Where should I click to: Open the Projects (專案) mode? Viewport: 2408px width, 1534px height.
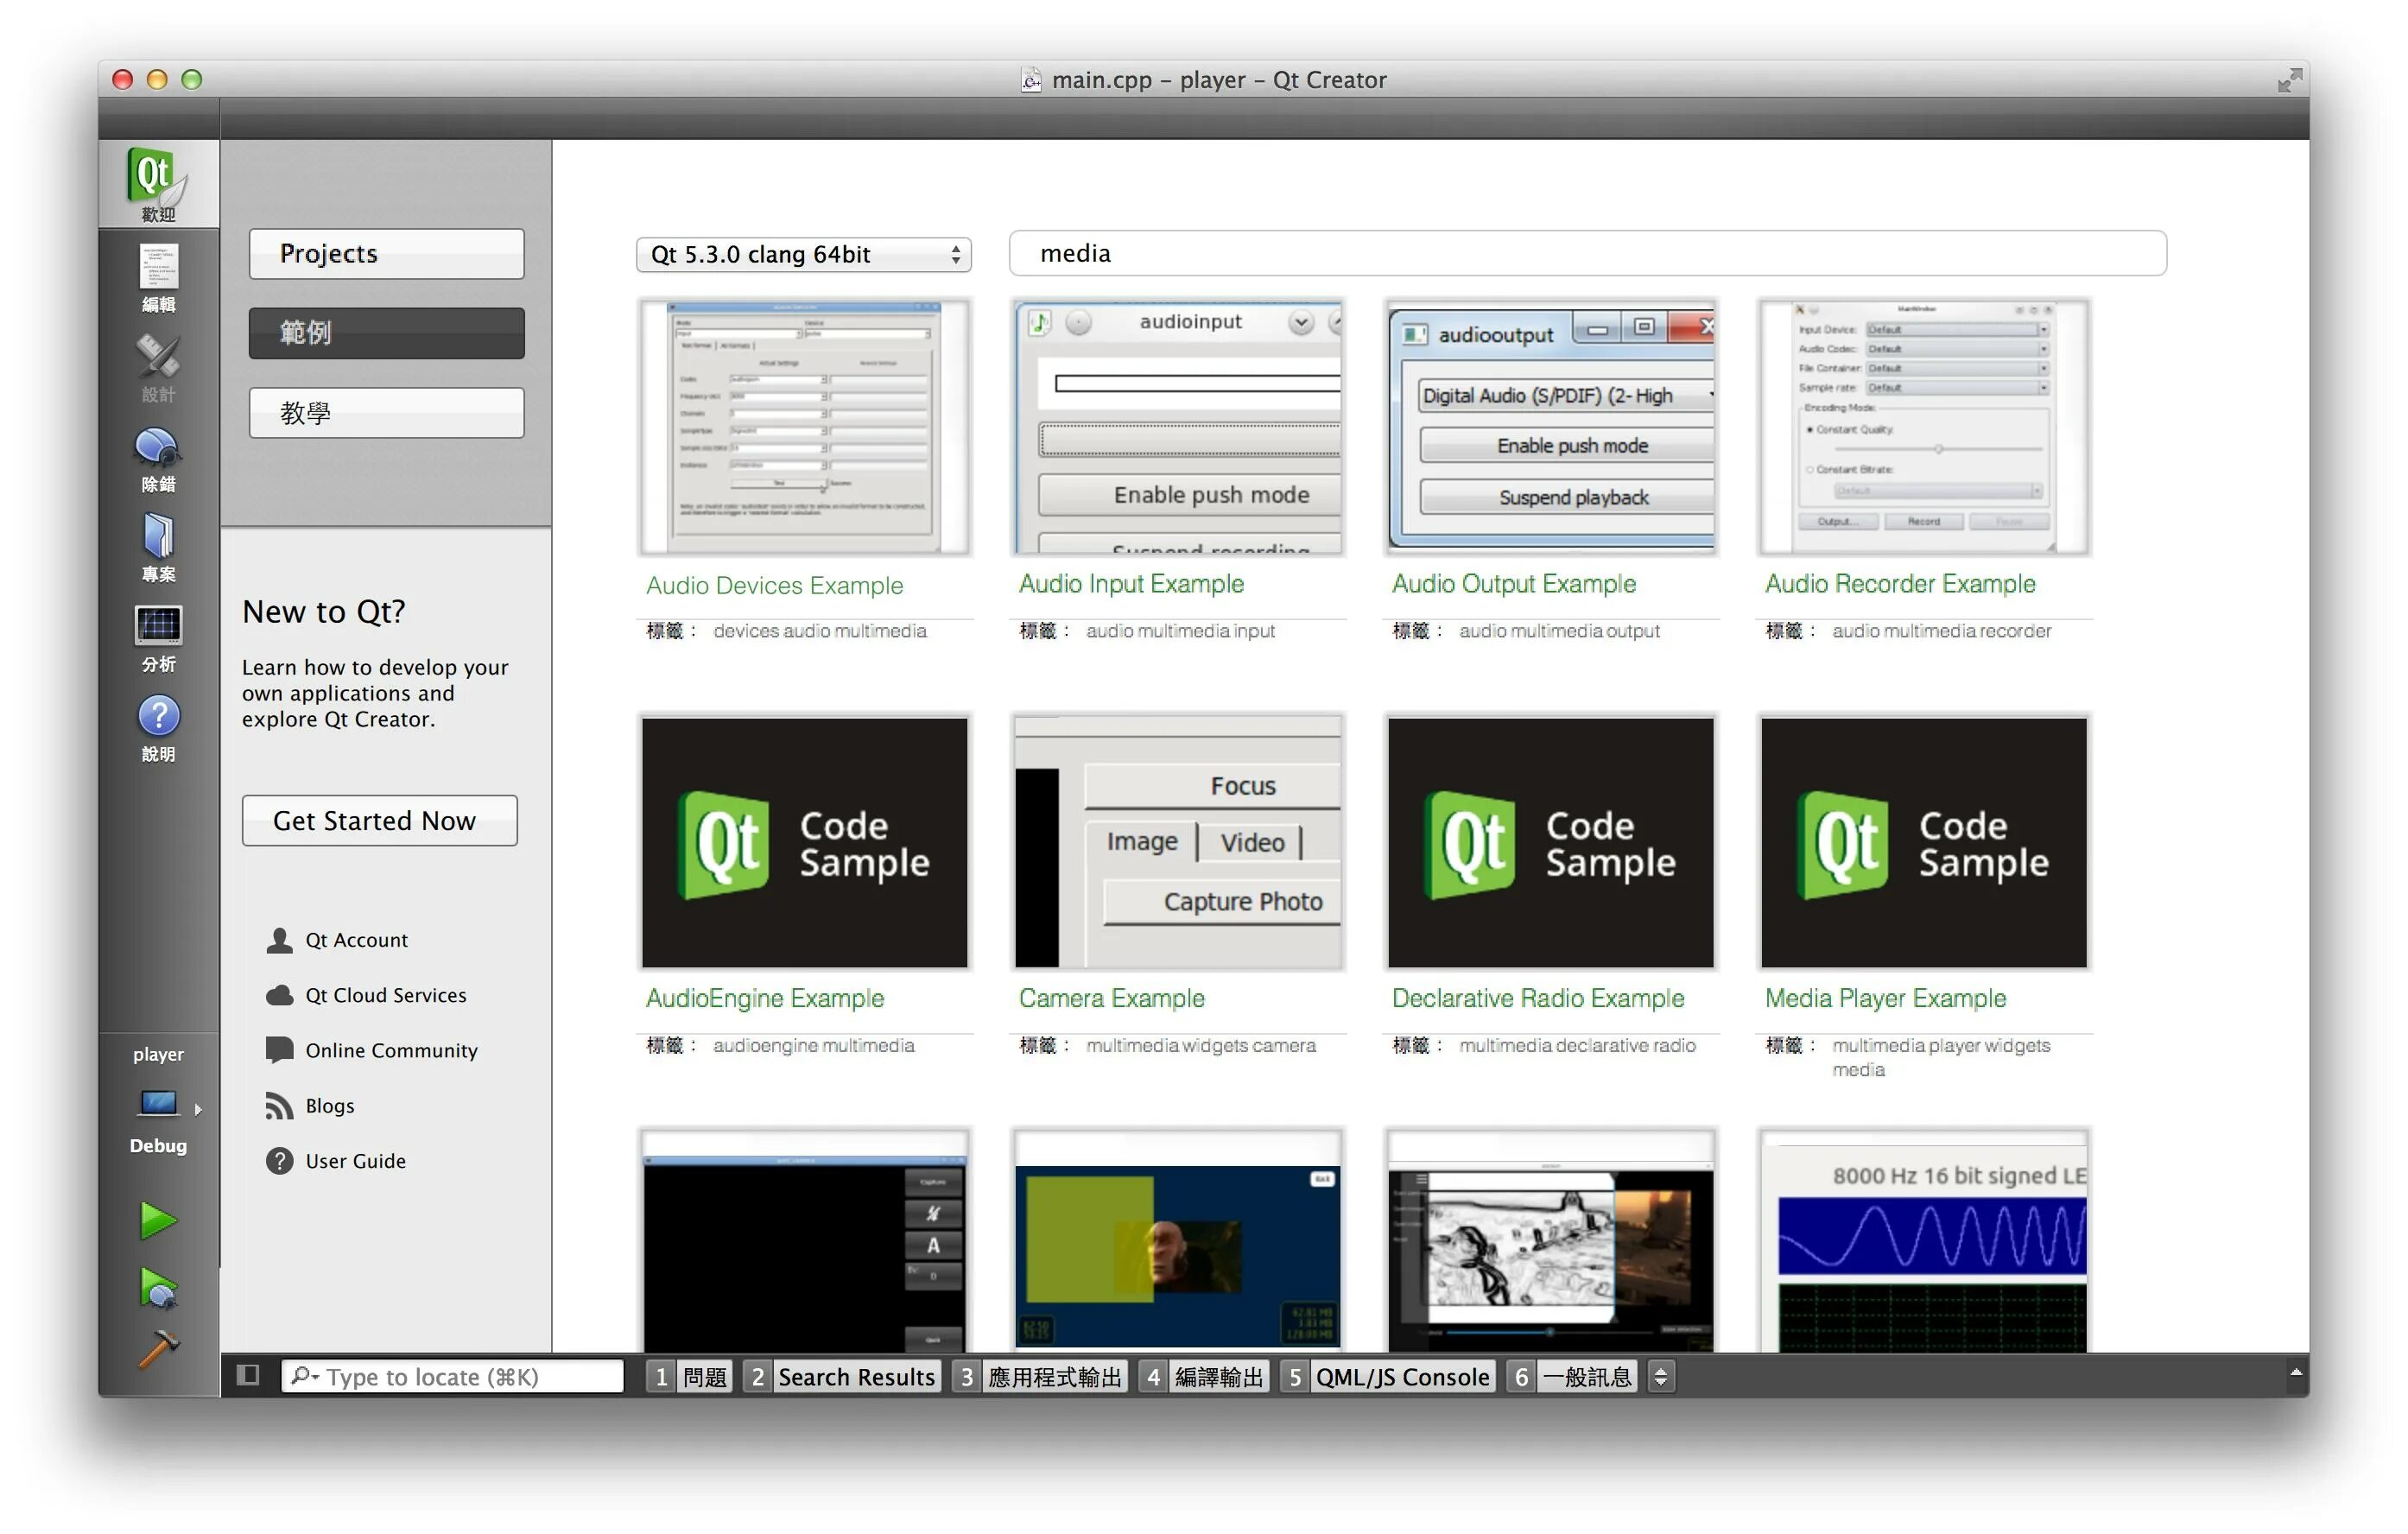tap(158, 548)
